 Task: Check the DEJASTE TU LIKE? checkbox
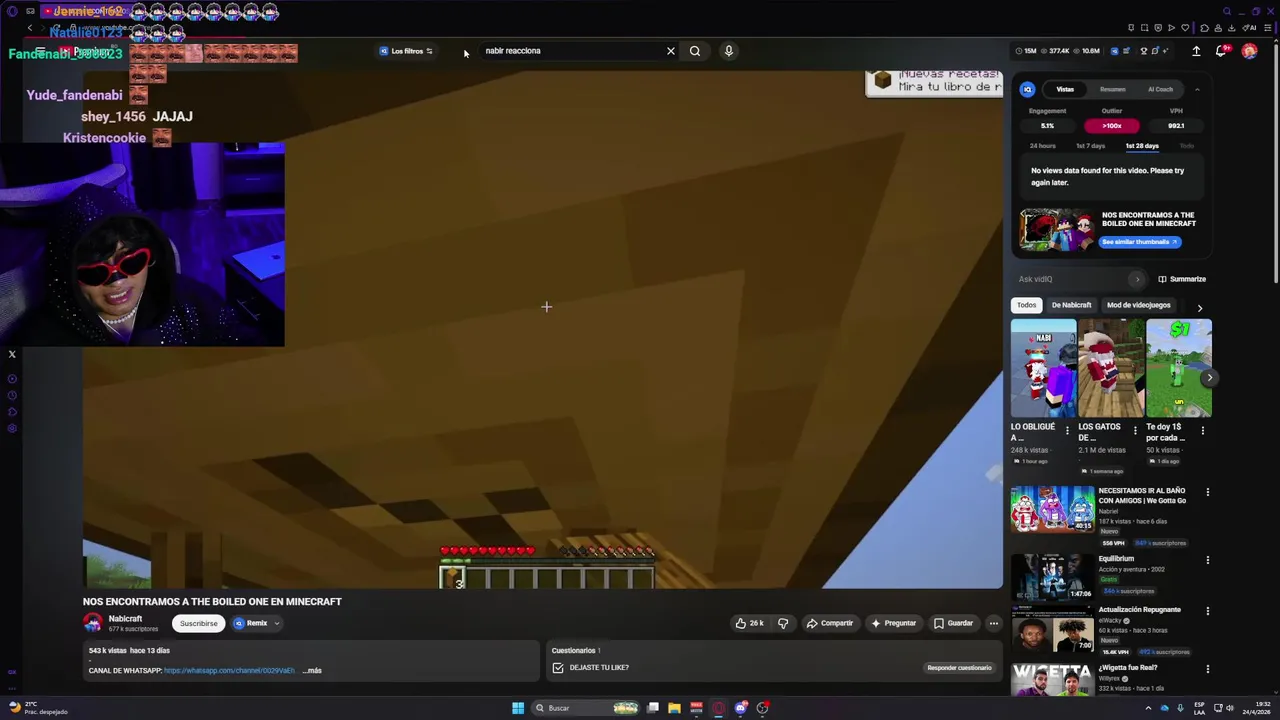[558, 668]
